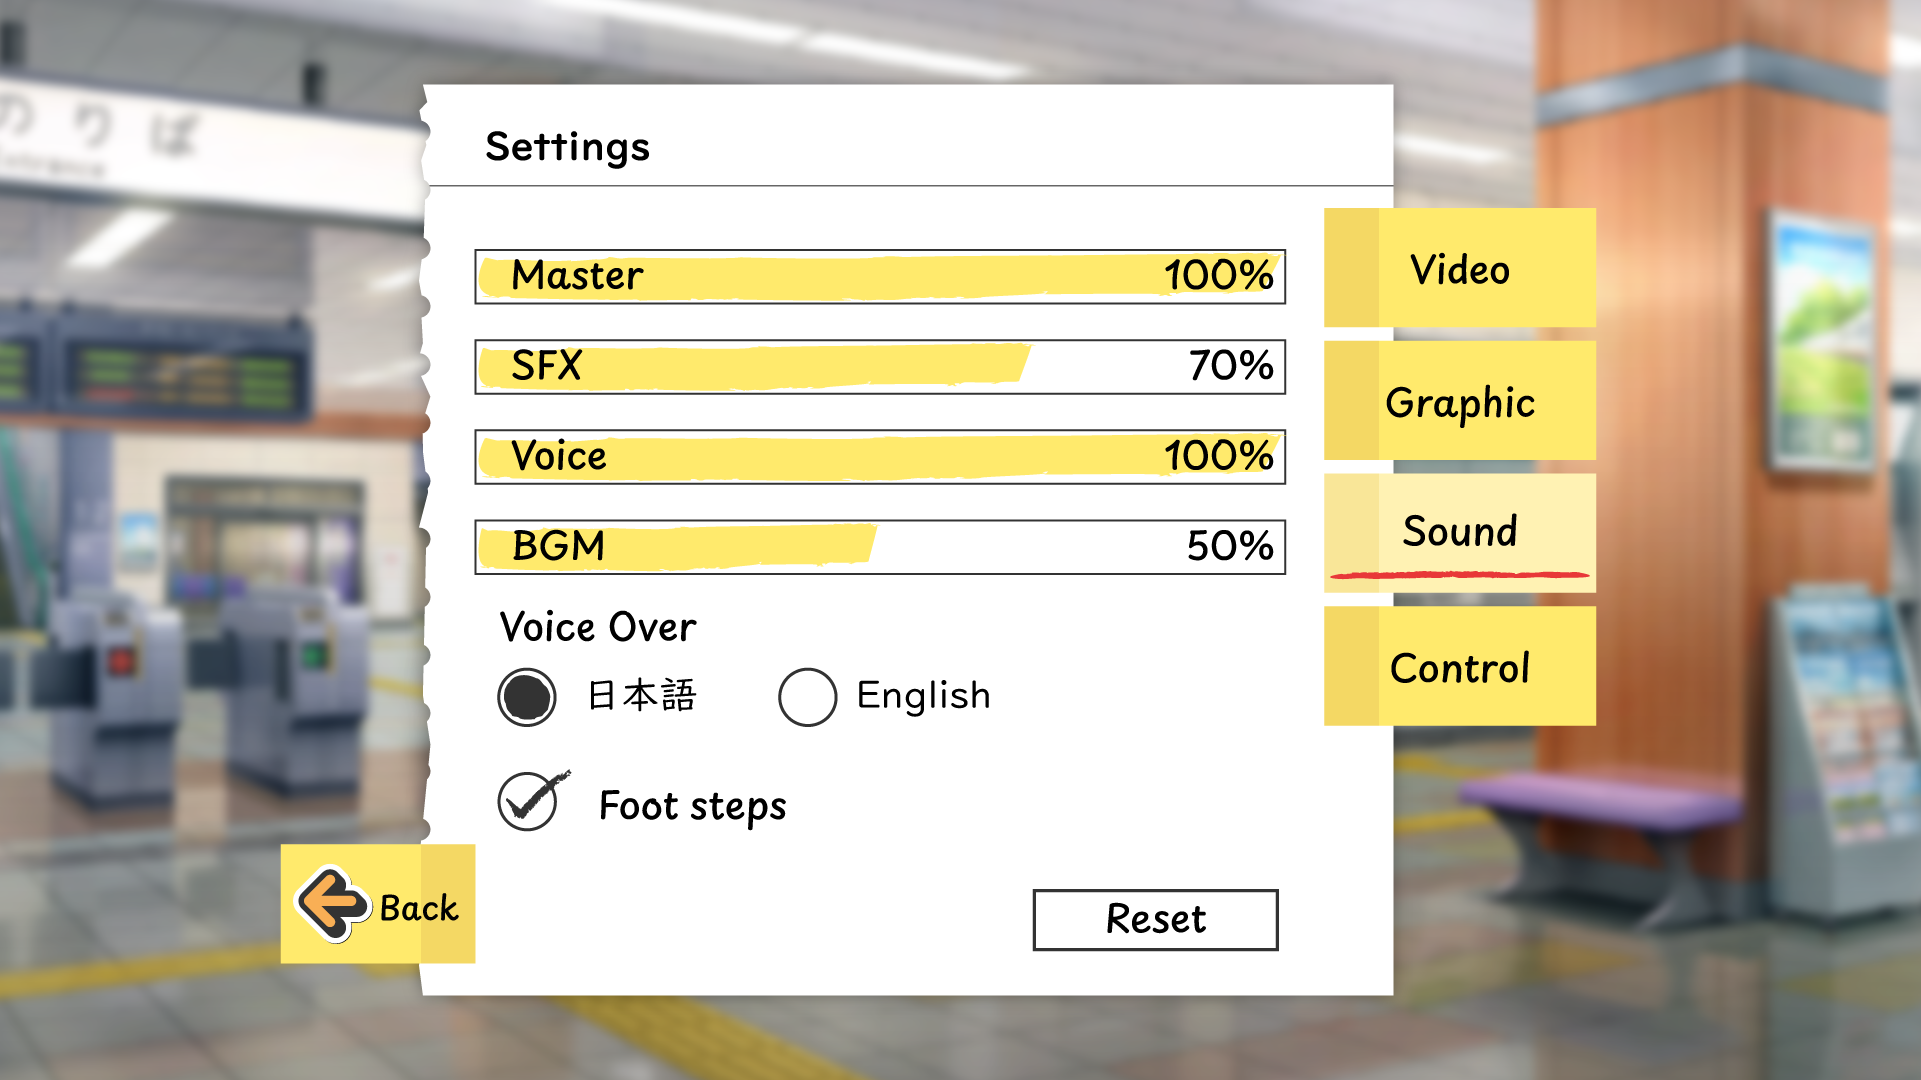This screenshot has height=1080, width=1921.
Task: Click the 日本語 label text
Action: [x=641, y=695]
